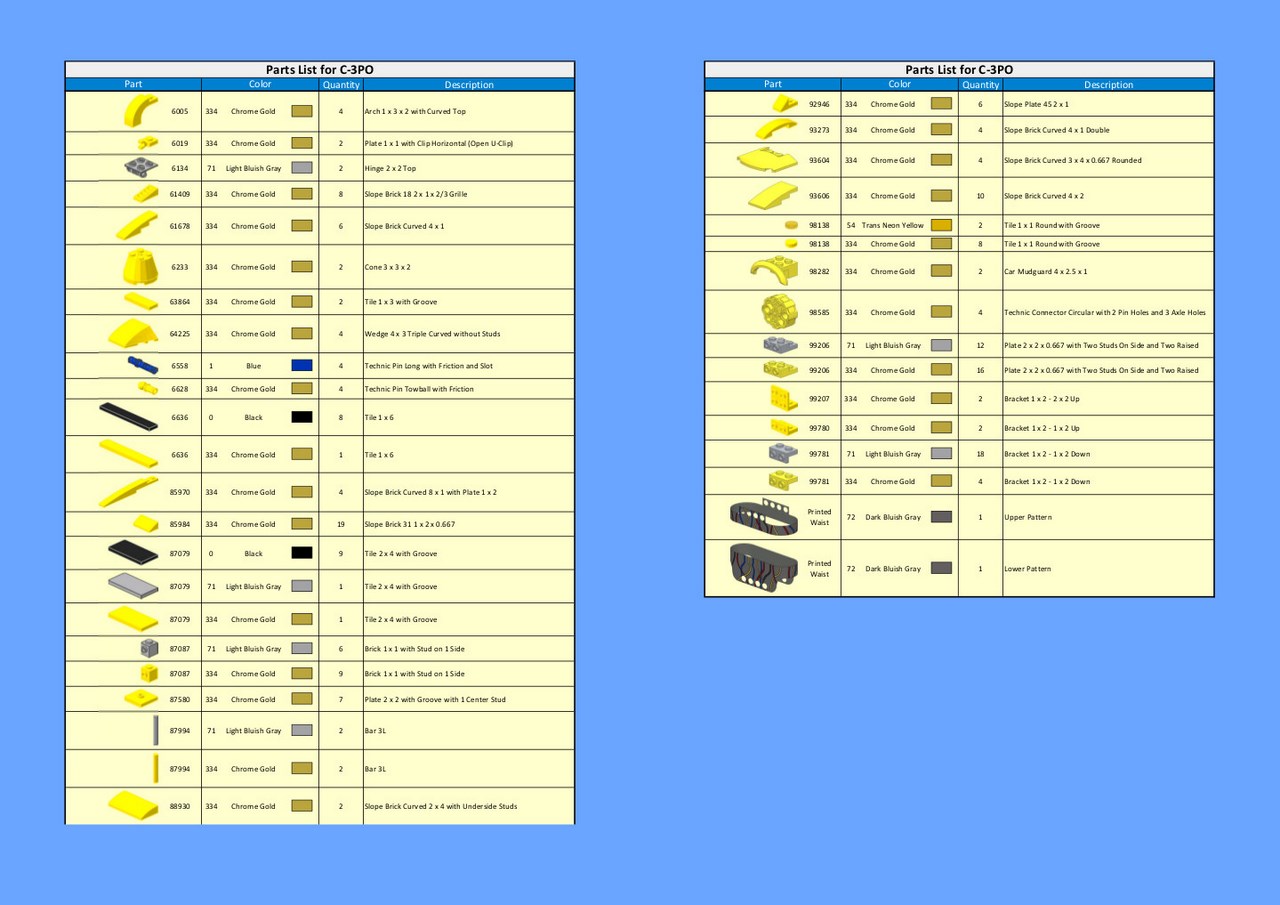Image resolution: width=1280 pixels, height=905 pixels.
Task: Select part number 61678
Action: [180, 226]
